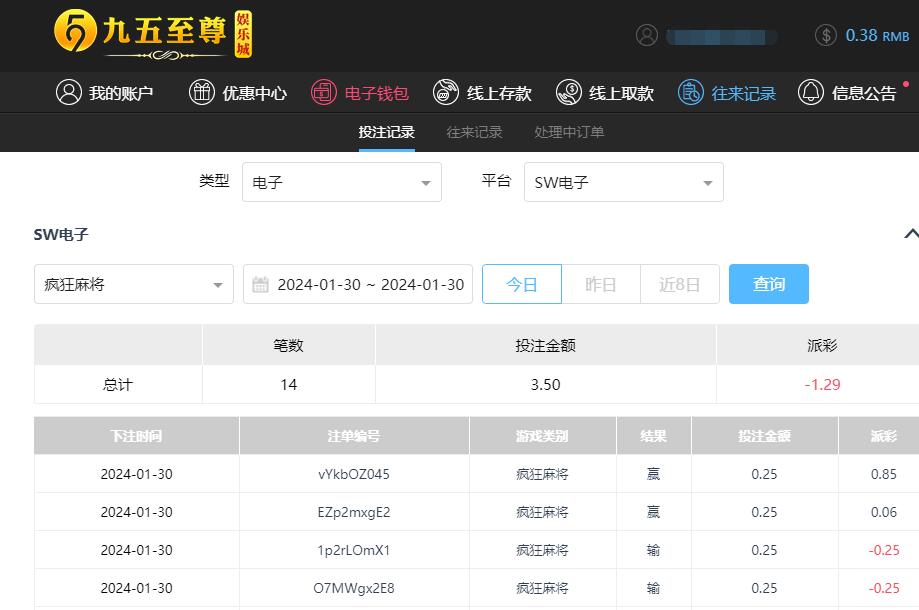Click bet number O7MWgx2E8
Viewport: 919px width, 610px height.
tap(354, 588)
